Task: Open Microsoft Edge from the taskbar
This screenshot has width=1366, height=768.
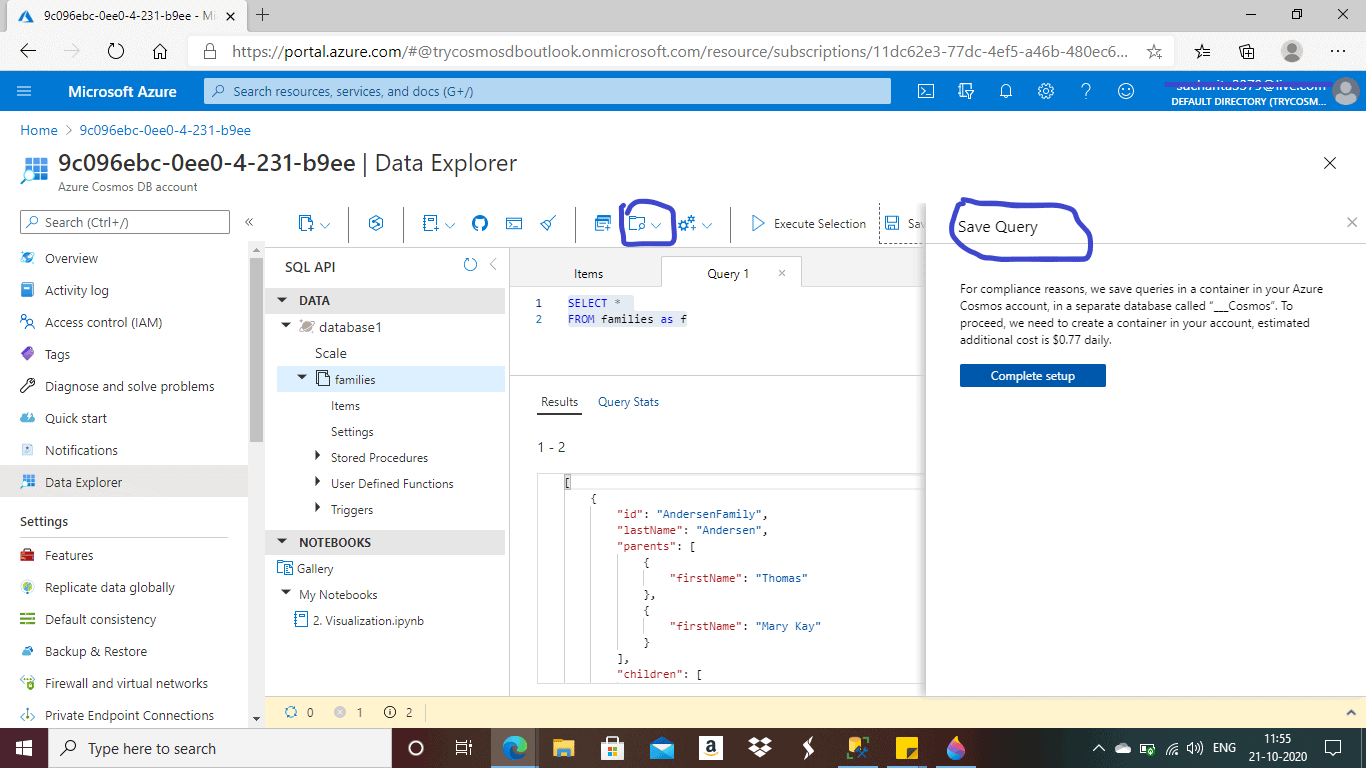Action: (x=515, y=748)
